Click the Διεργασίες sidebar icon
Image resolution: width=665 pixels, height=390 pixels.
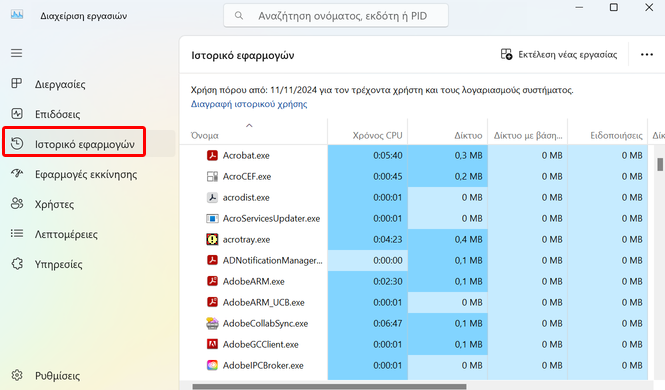coord(17,84)
